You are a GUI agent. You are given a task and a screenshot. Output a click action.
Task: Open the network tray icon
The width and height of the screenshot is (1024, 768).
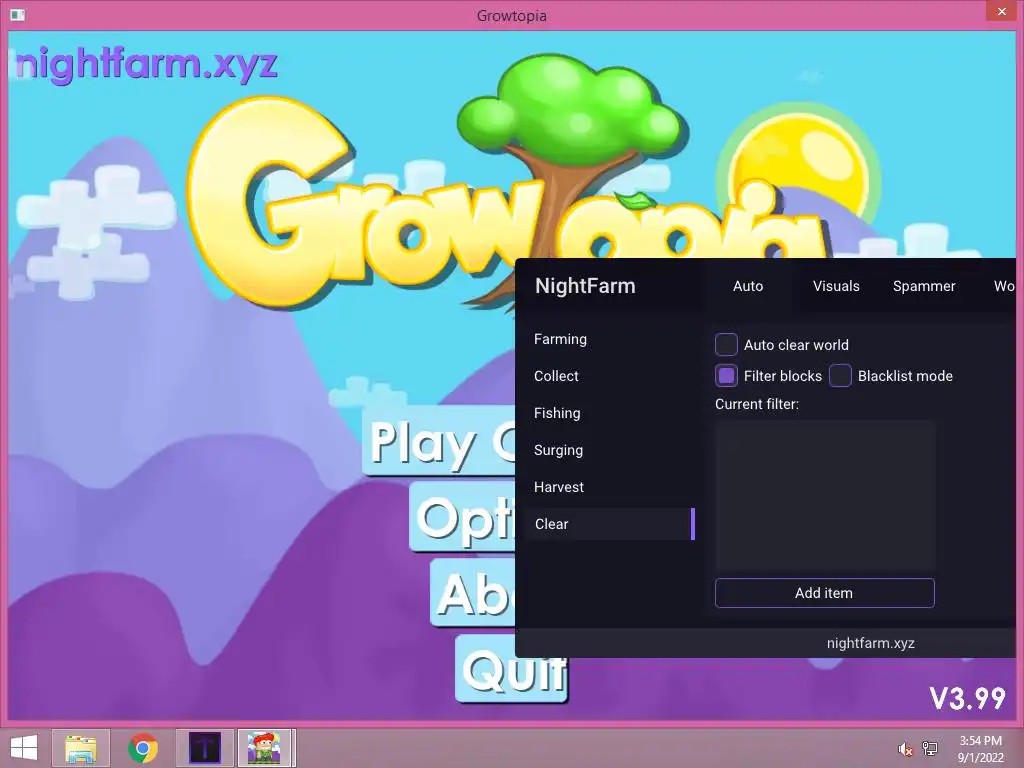click(x=930, y=749)
